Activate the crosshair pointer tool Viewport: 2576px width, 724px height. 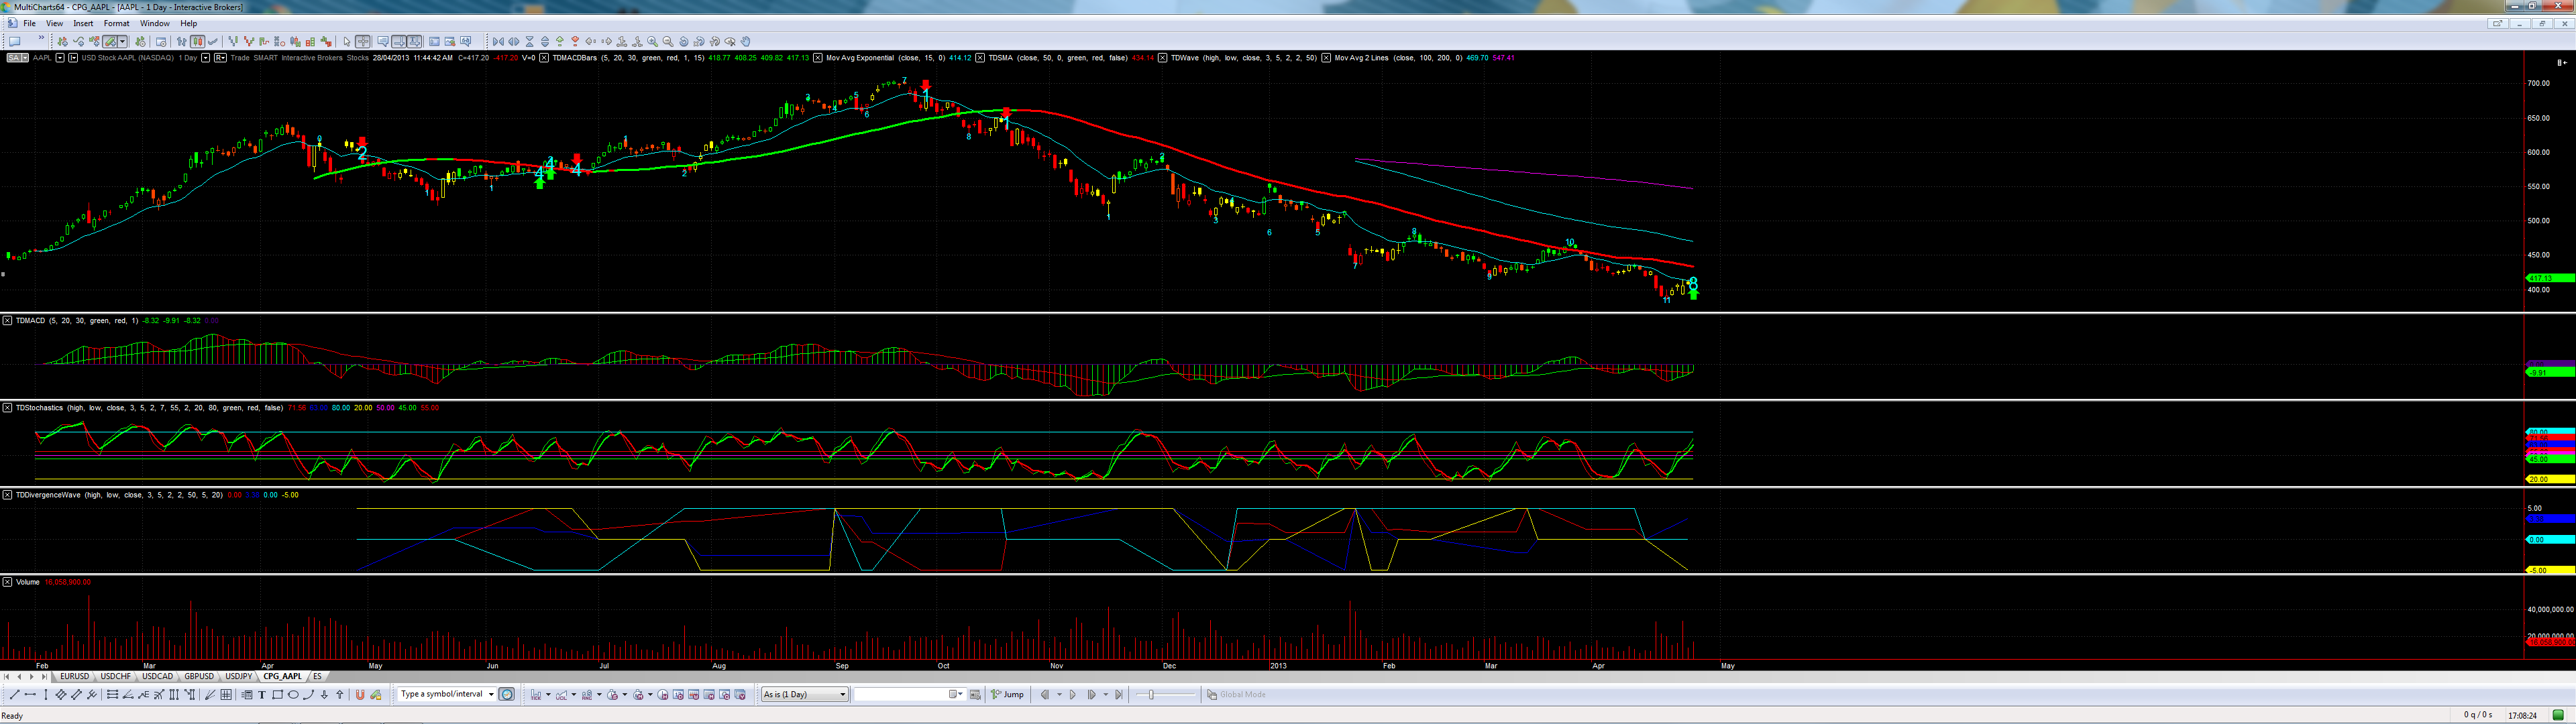[363, 42]
